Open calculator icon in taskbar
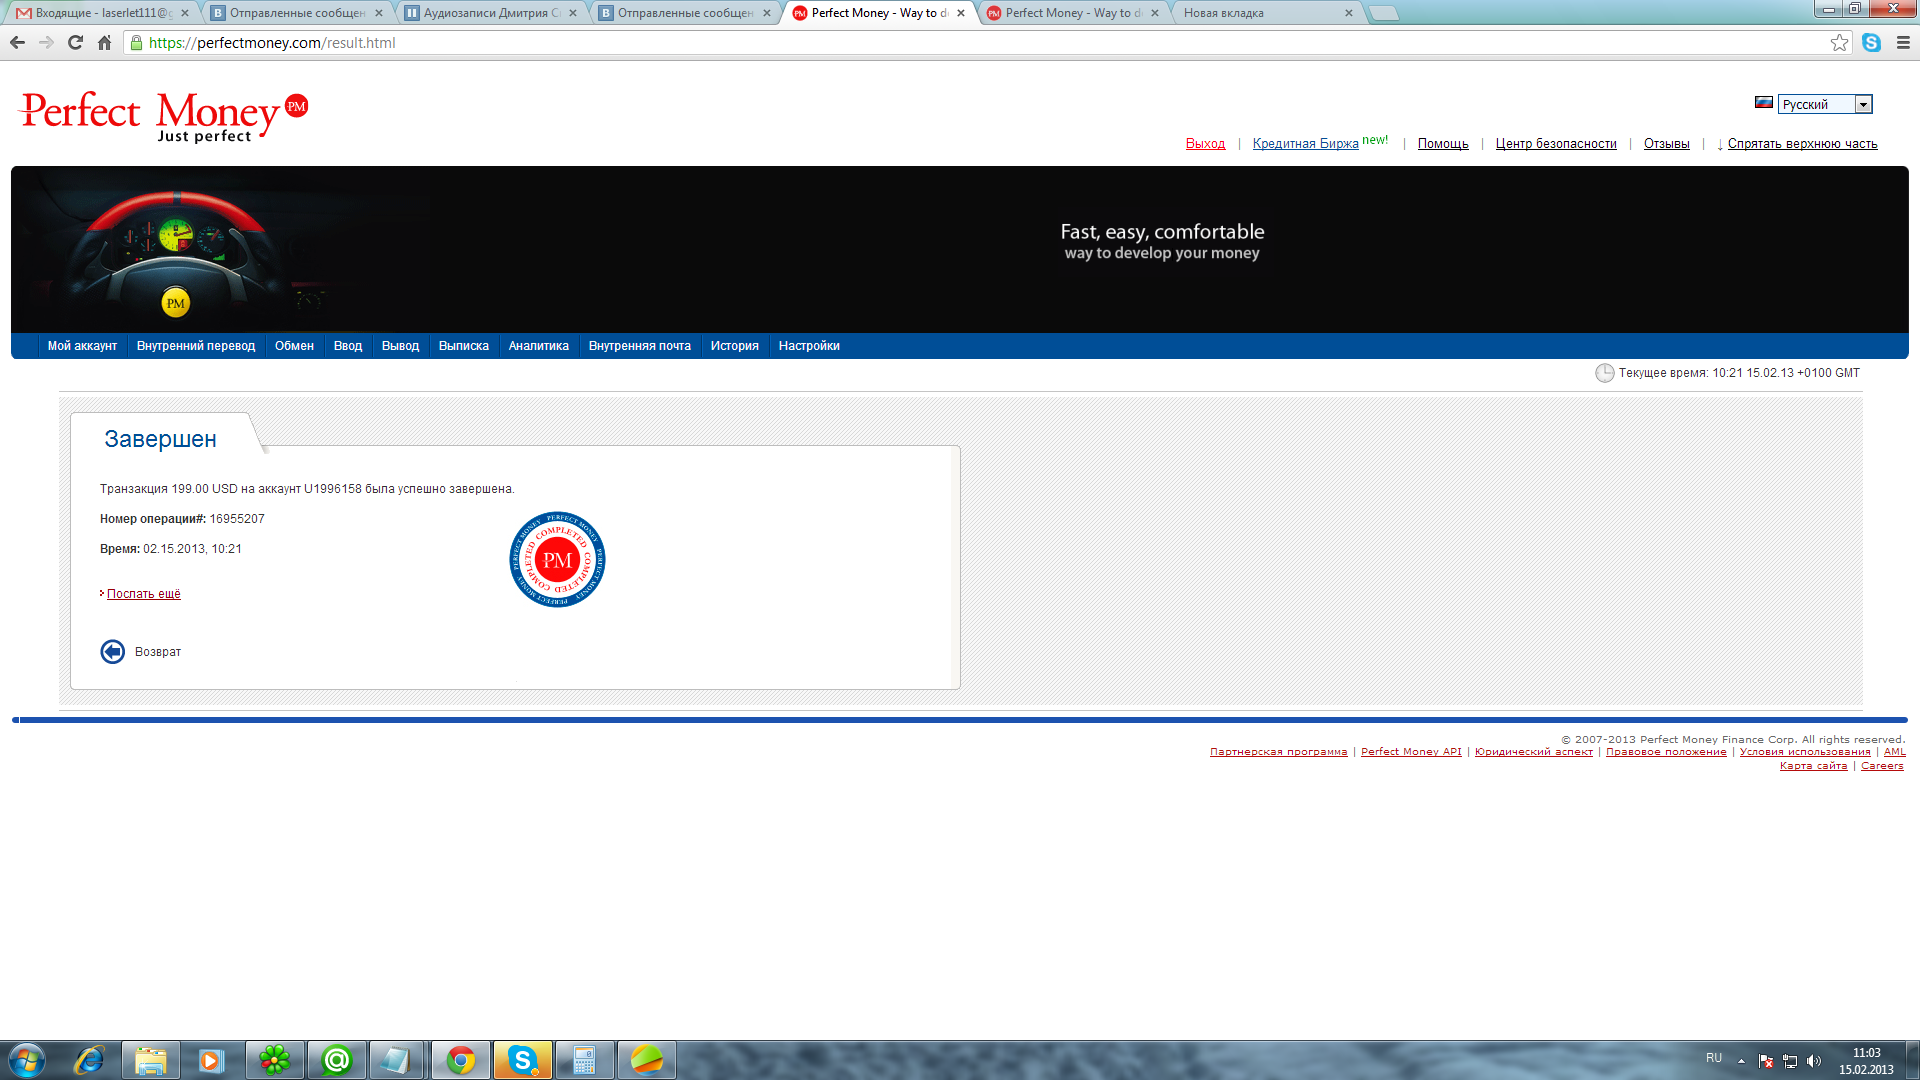 coord(585,1059)
